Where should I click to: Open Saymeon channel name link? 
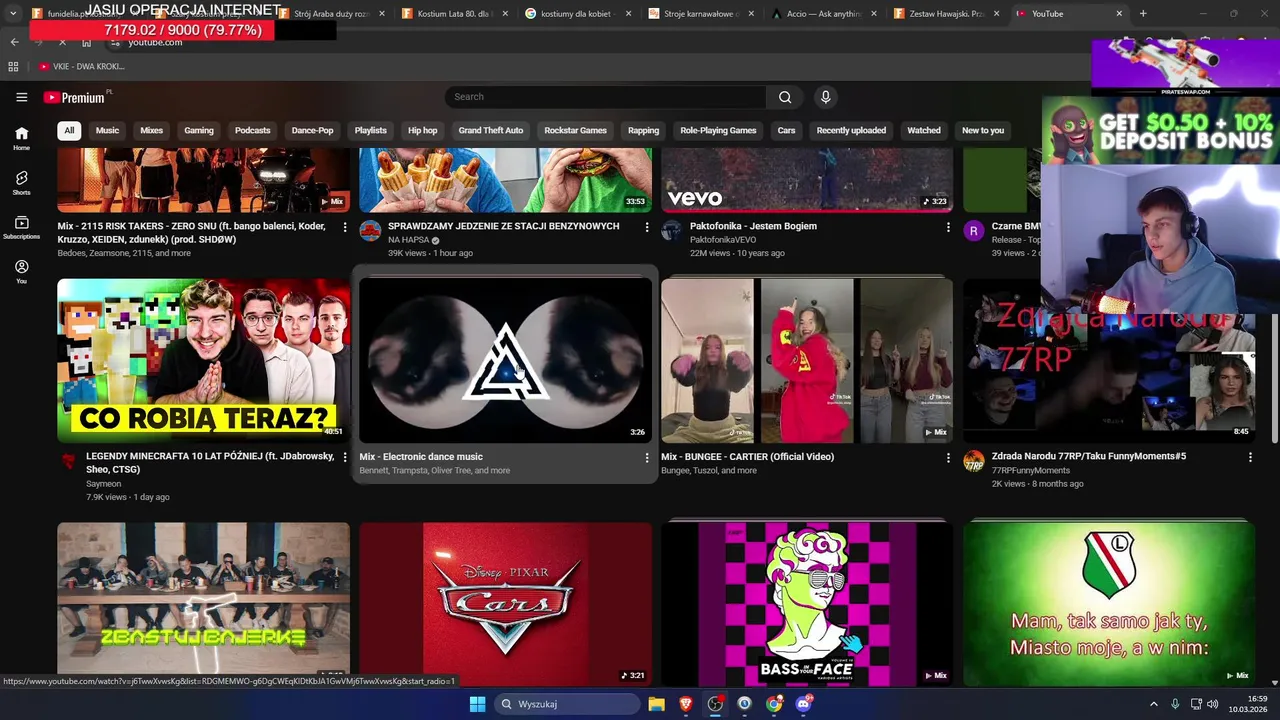tap(104, 484)
